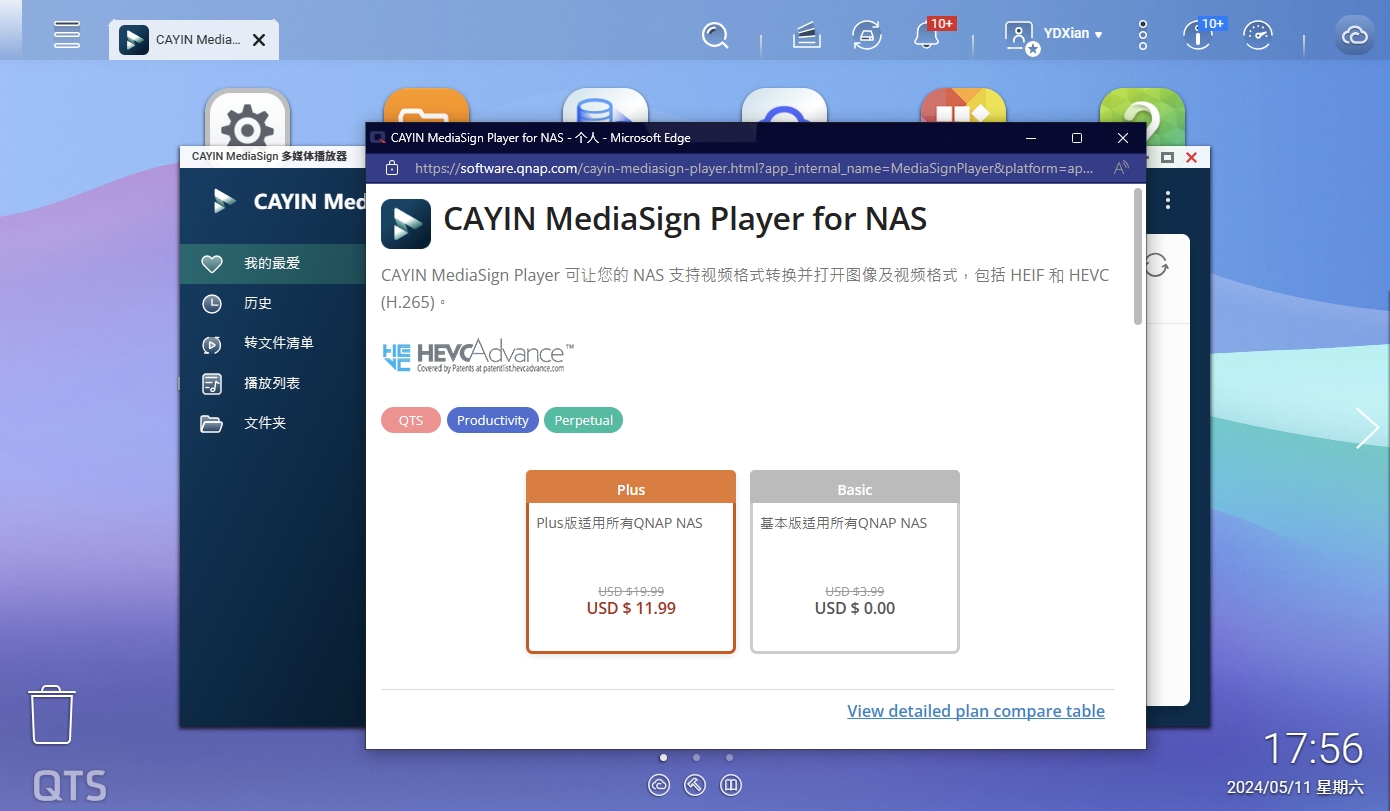Open the Control Panel gear desktop icon
The image size is (1390, 811).
point(247,118)
